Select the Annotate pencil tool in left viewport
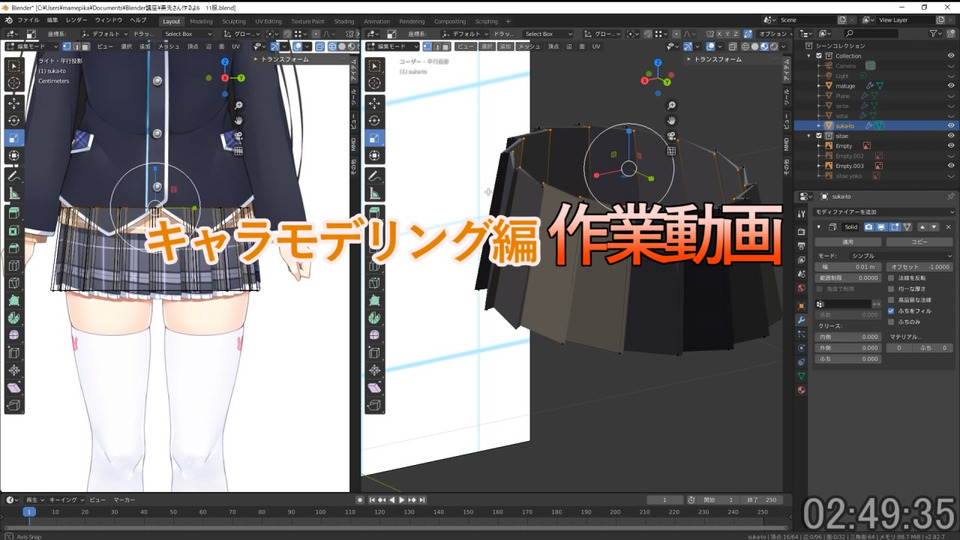Image resolution: width=960 pixels, height=540 pixels. [x=14, y=176]
